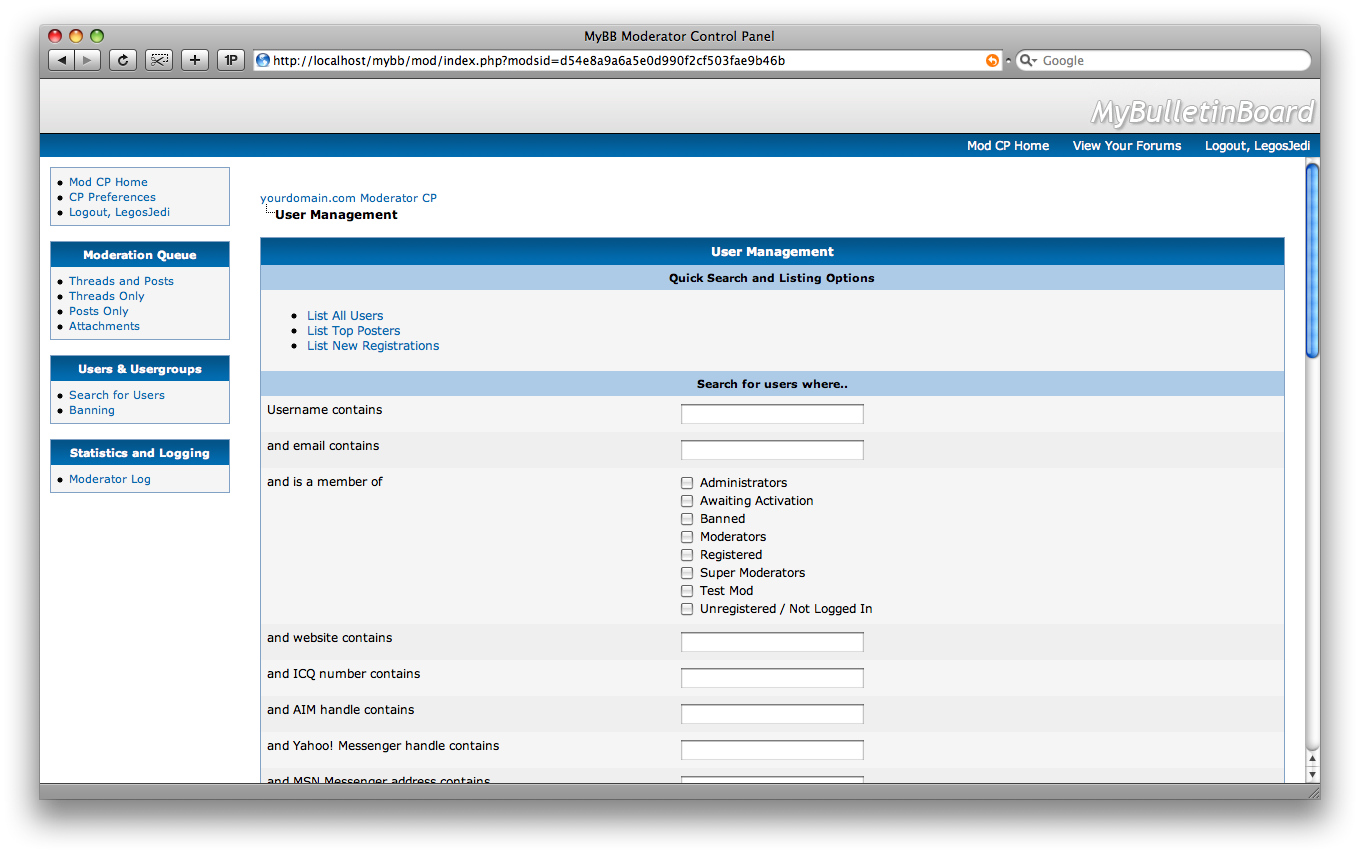Image resolution: width=1360 pixels, height=854 pixels.
Task: Focus the Yahoo! Messenger handle field
Action: [x=772, y=750]
